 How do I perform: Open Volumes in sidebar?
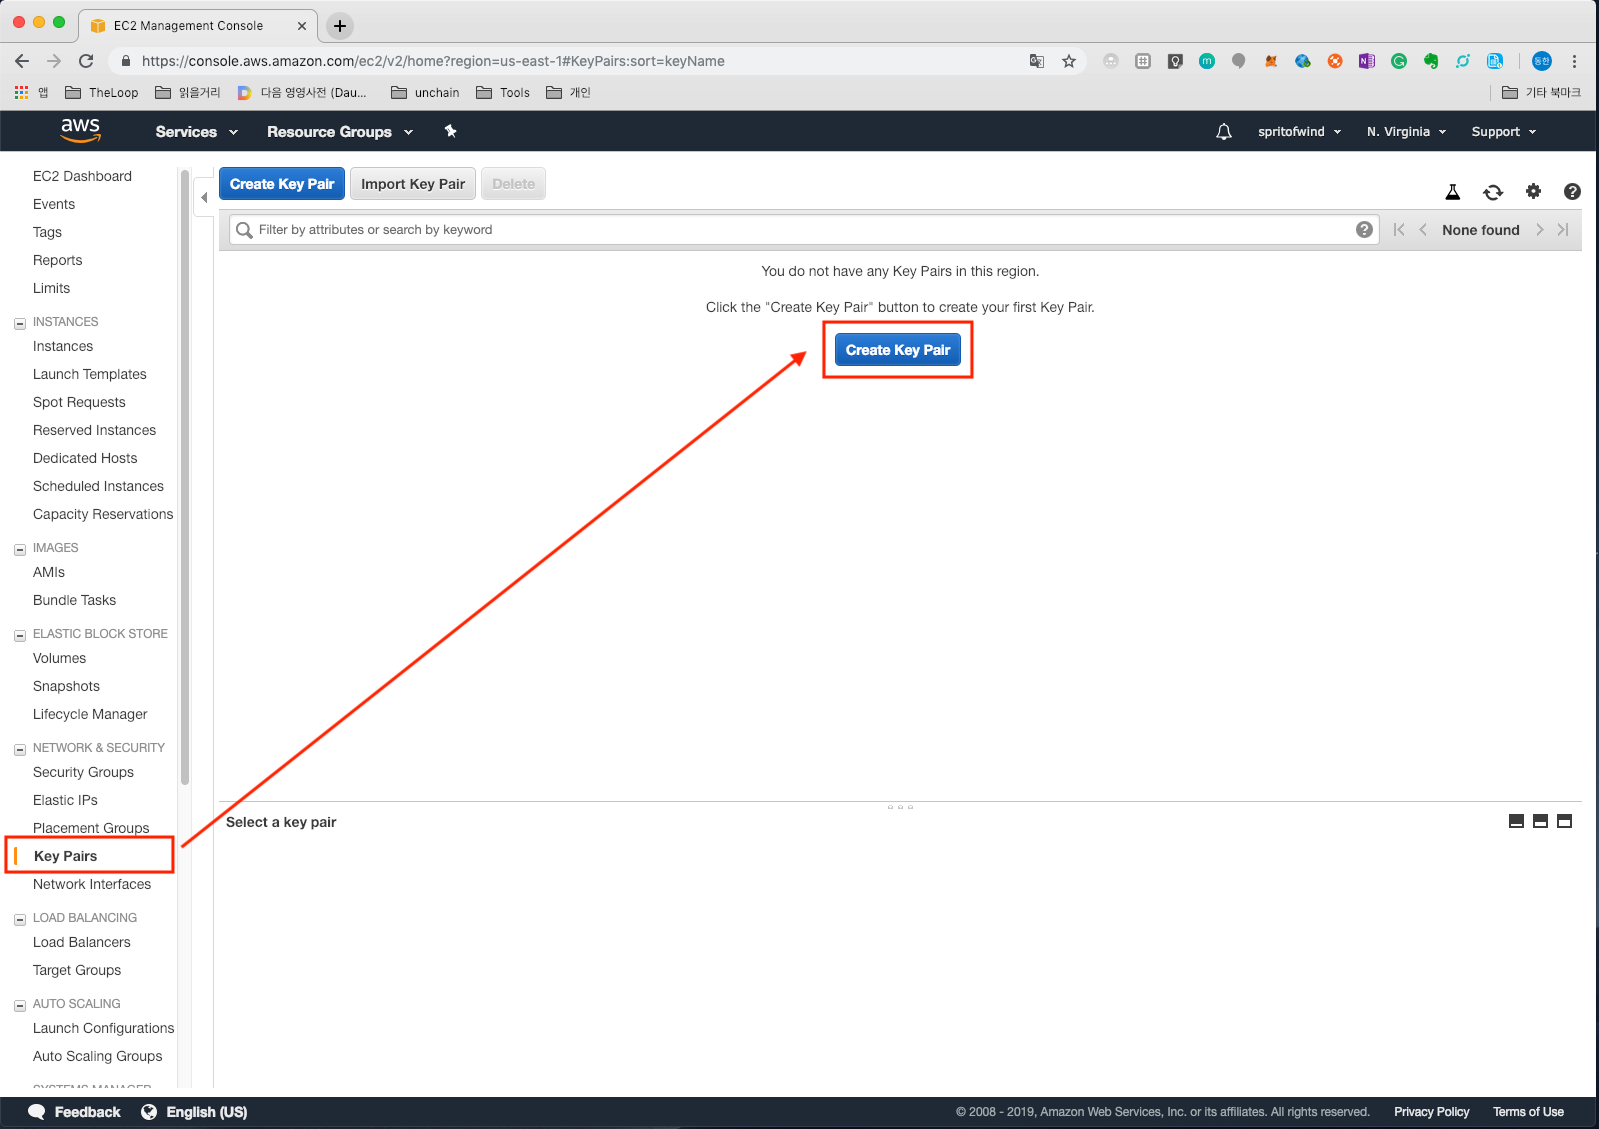[59, 658]
